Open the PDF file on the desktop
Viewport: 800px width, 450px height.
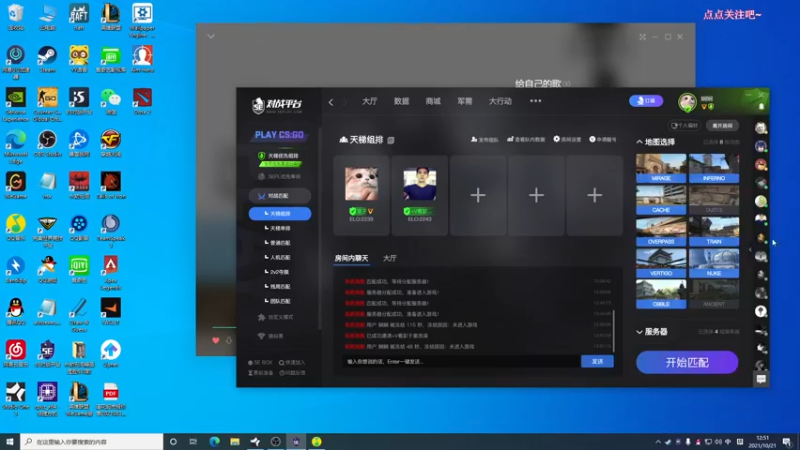(110, 399)
